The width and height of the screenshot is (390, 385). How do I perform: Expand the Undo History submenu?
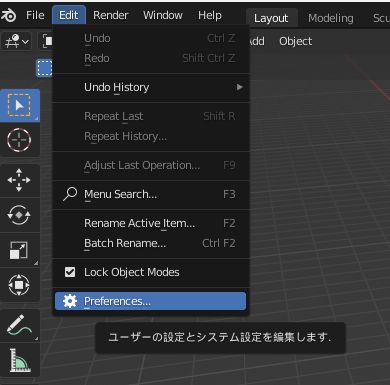coord(151,87)
